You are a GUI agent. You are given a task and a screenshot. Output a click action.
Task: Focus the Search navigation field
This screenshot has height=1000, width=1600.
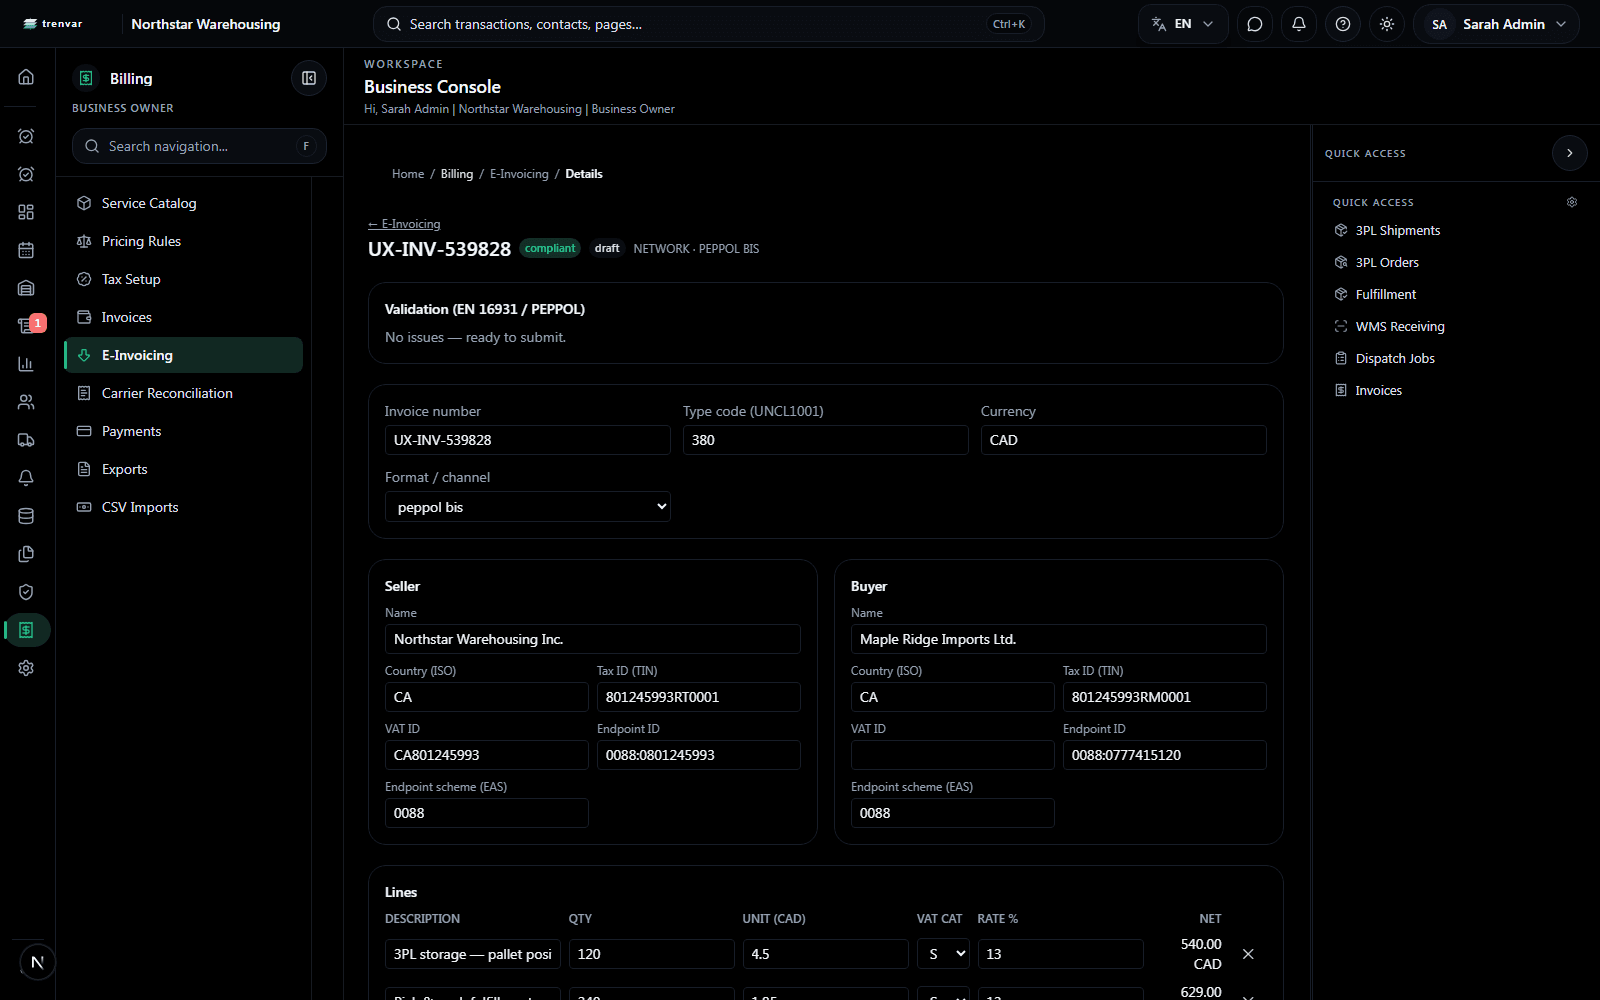pyautogui.click(x=199, y=146)
